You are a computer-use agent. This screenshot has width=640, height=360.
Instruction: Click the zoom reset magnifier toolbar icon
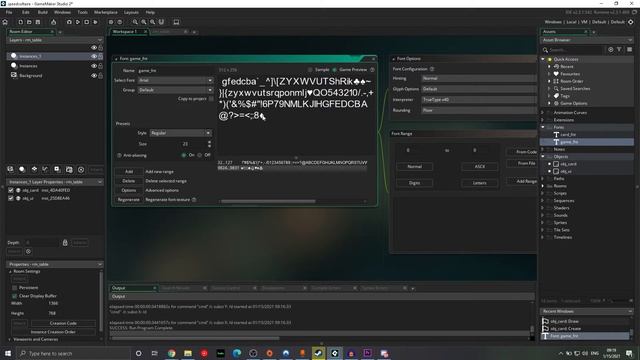(x=144, y=22)
